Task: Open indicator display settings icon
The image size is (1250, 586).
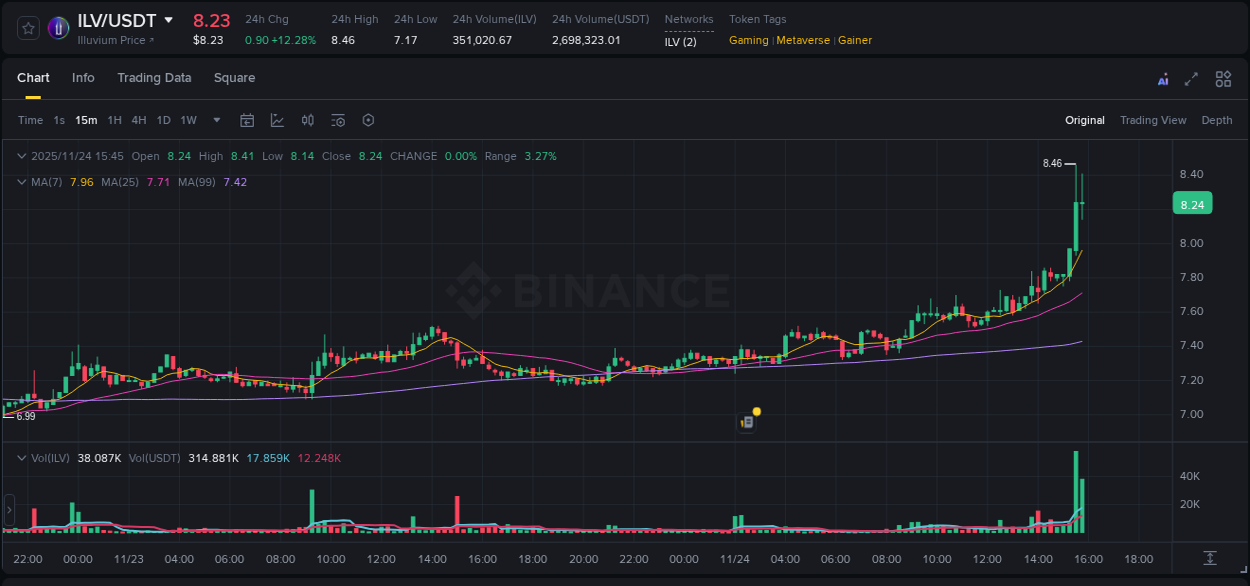Action: click(x=338, y=119)
